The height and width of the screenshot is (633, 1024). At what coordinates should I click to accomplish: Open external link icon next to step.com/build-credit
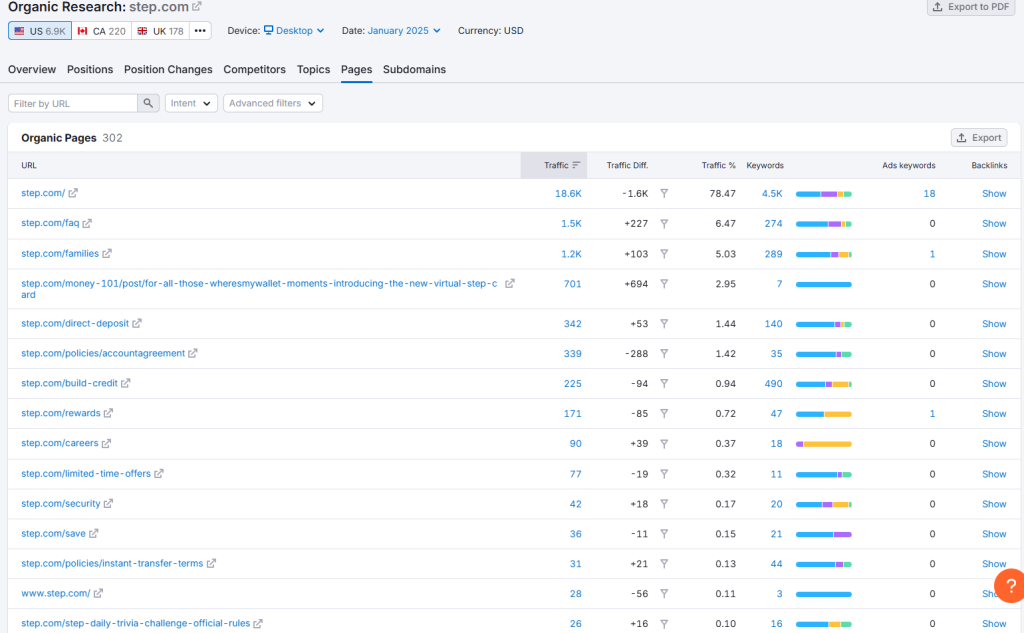(x=126, y=383)
